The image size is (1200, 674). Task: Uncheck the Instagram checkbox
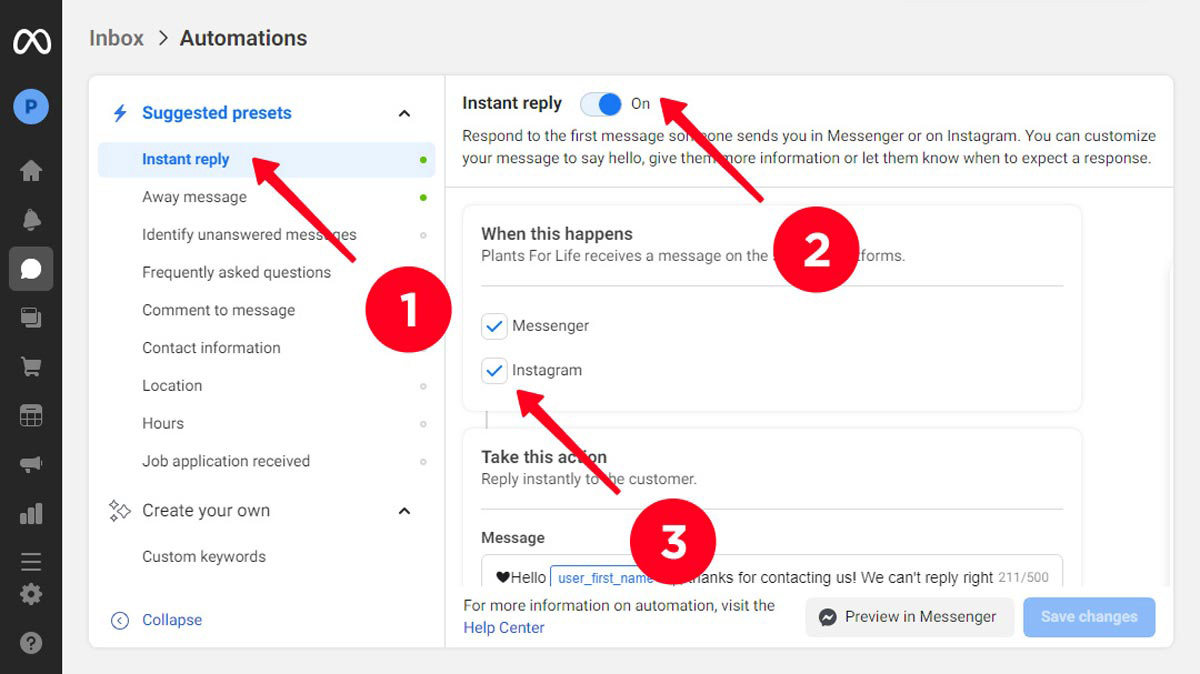click(x=494, y=370)
